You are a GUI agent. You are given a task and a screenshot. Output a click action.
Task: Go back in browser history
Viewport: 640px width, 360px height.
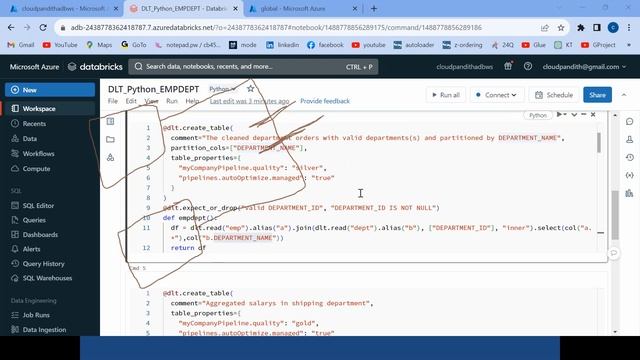click(x=11, y=28)
